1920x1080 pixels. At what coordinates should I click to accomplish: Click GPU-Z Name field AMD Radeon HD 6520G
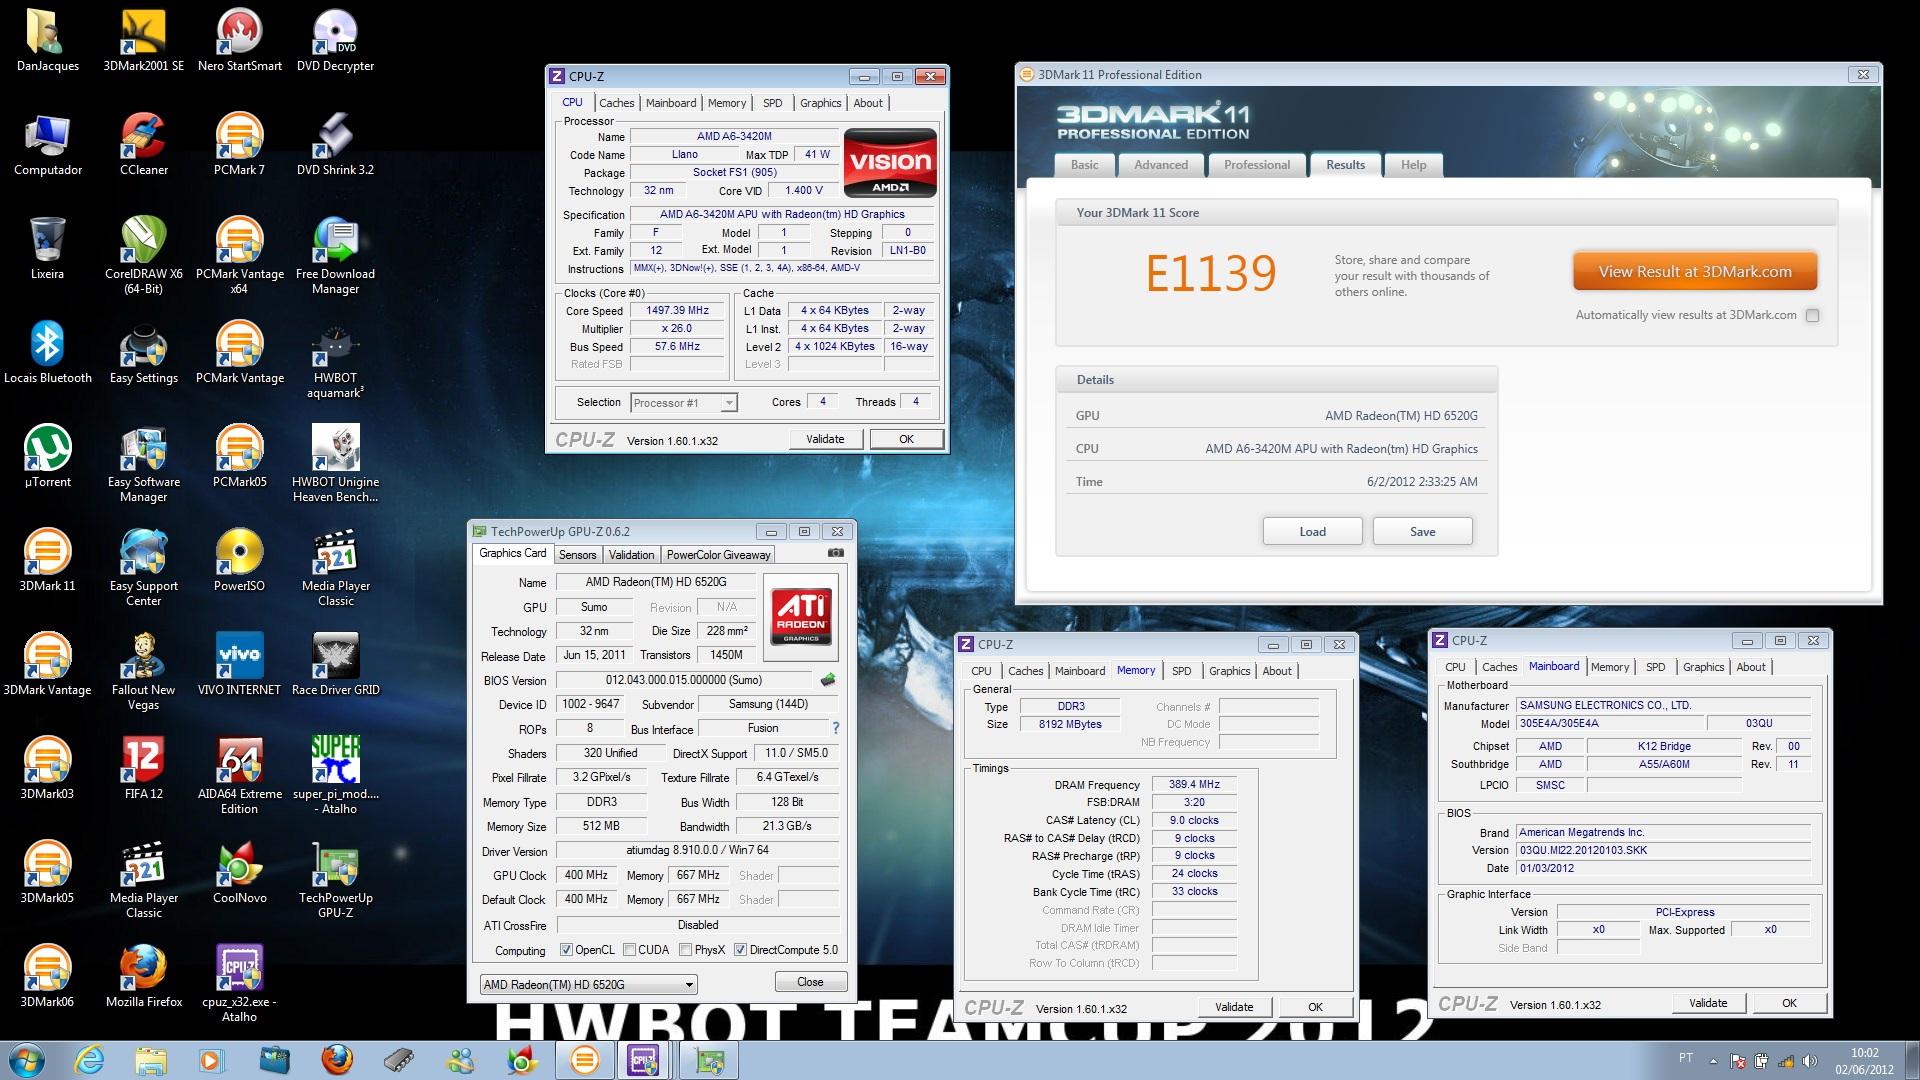(x=656, y=582)
